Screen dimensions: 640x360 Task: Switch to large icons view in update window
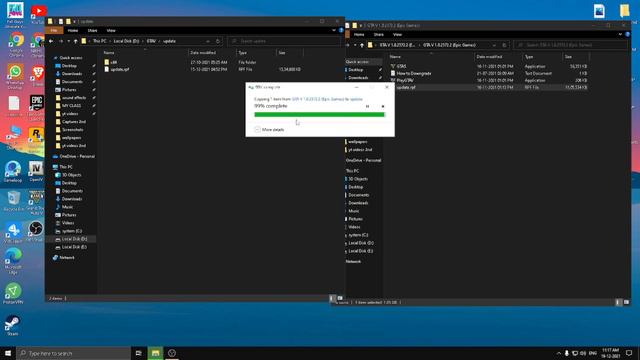click(340, 298)
